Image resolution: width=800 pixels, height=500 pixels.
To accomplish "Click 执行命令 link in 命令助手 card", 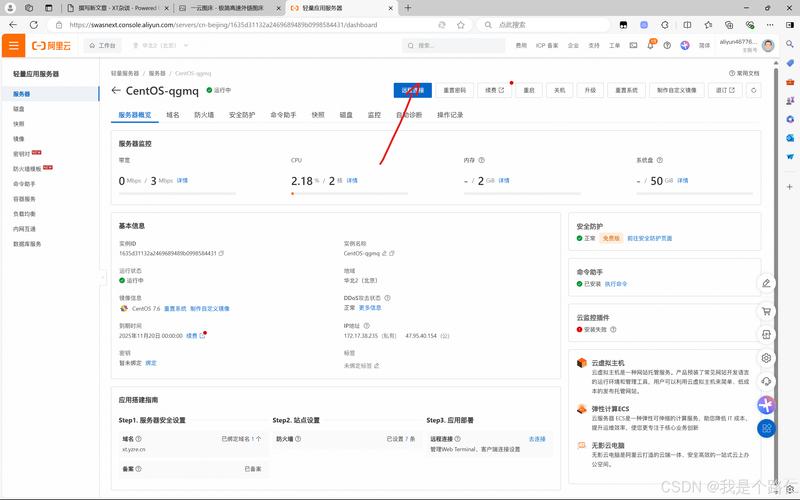I will [x=616, y=284].
